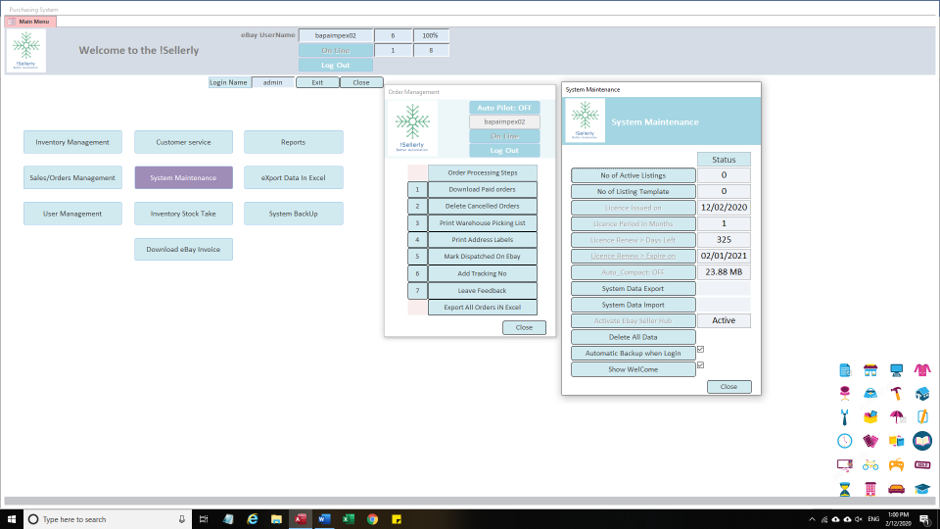Click the pink umbrella icon
940x529 pixels.
point(897,417)
